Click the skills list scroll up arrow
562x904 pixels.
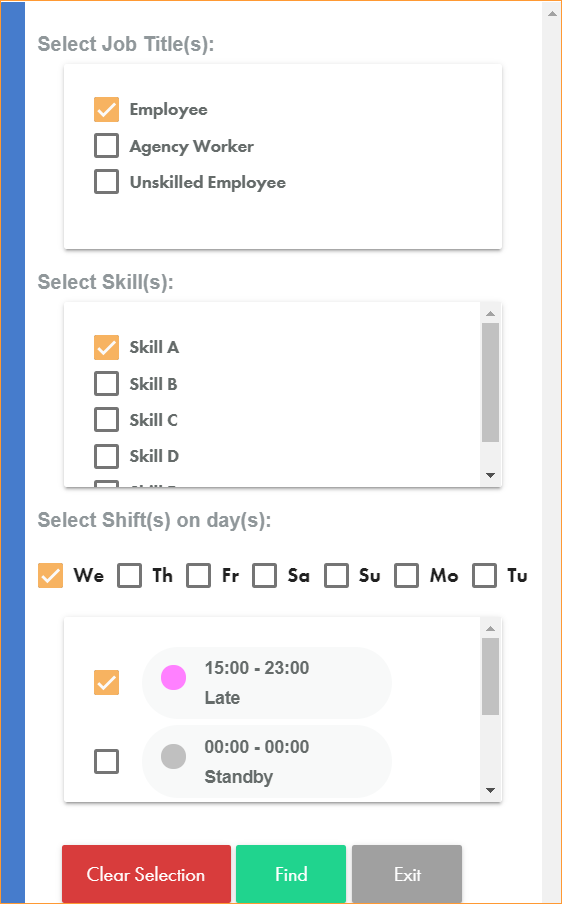(x=491, y=314)
